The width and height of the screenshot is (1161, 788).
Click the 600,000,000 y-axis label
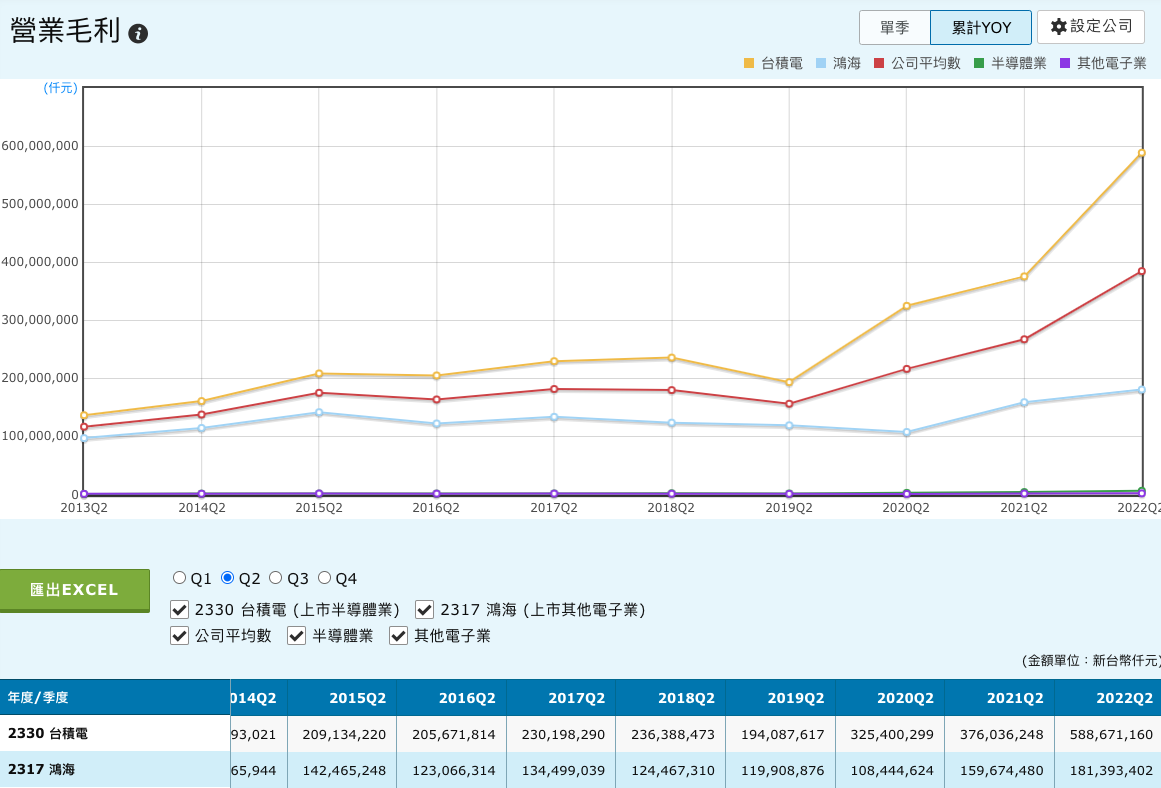40,146
